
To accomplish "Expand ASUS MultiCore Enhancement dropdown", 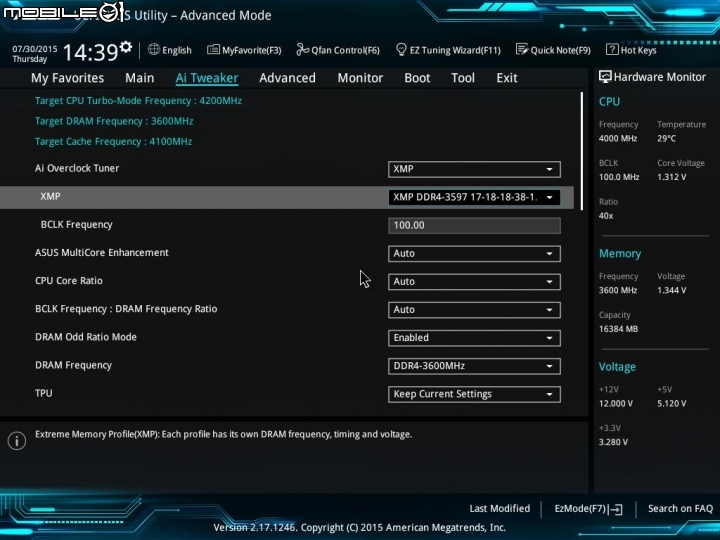I will click(474, 253).
